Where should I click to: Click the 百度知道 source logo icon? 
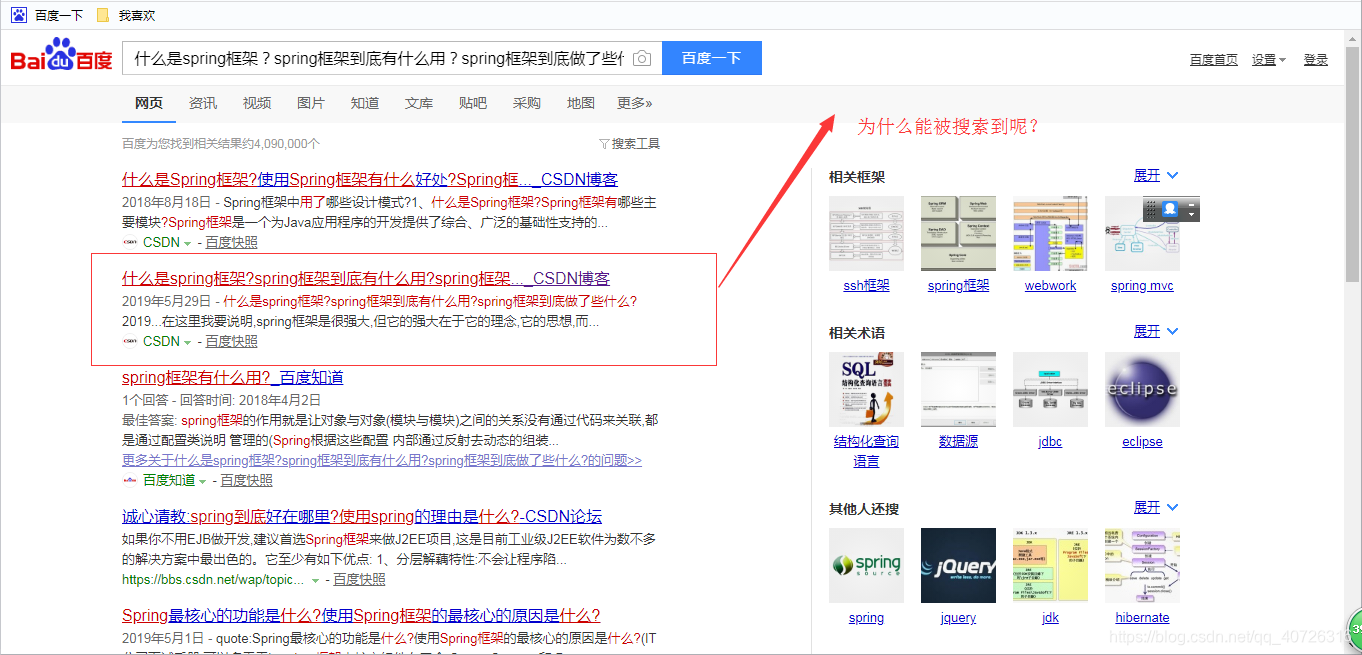(x=130, y=480)
